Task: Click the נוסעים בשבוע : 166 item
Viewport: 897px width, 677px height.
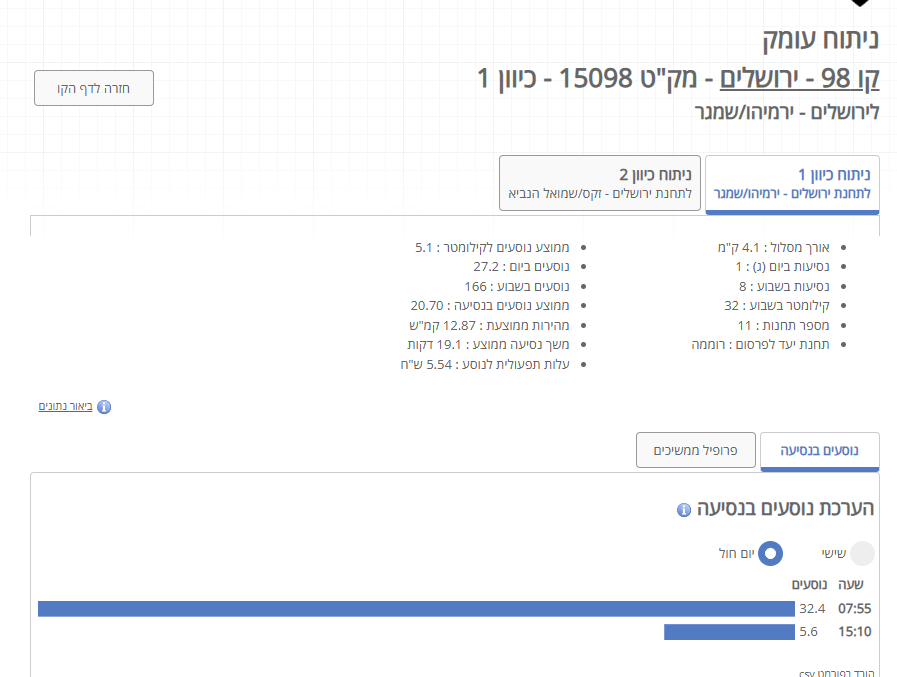Action: pos(517,286)
